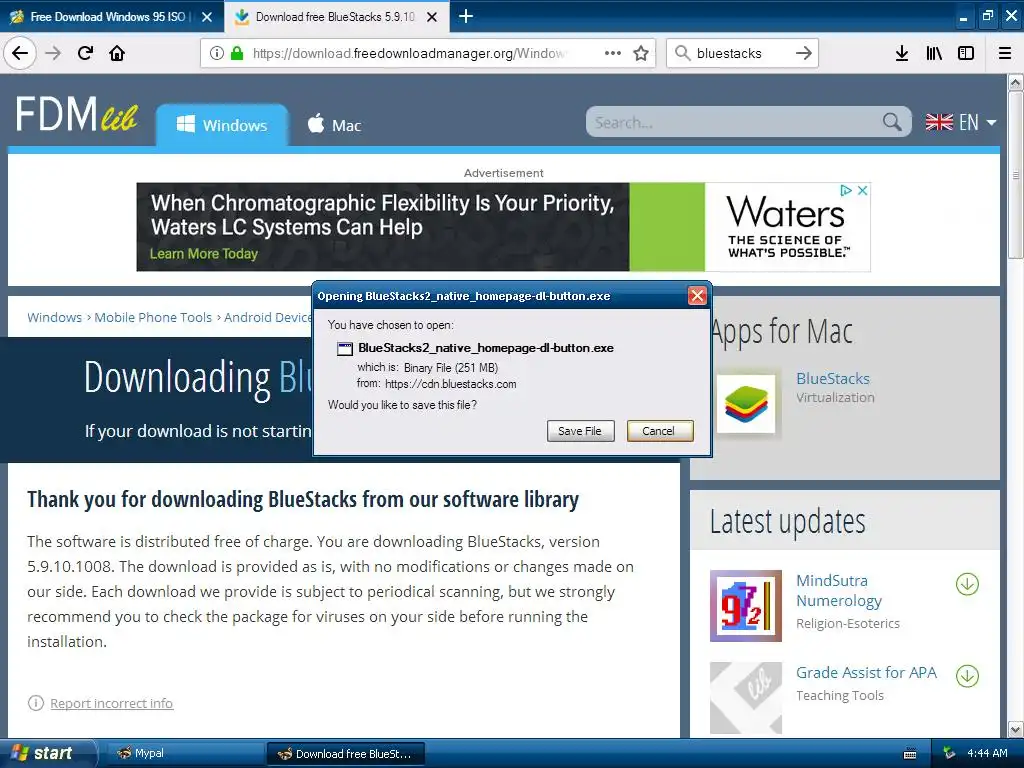Download MindSutra Numerology via green arrow
Image resolution: width=1024 pixels, height=768 pixels.
point(967,584)
